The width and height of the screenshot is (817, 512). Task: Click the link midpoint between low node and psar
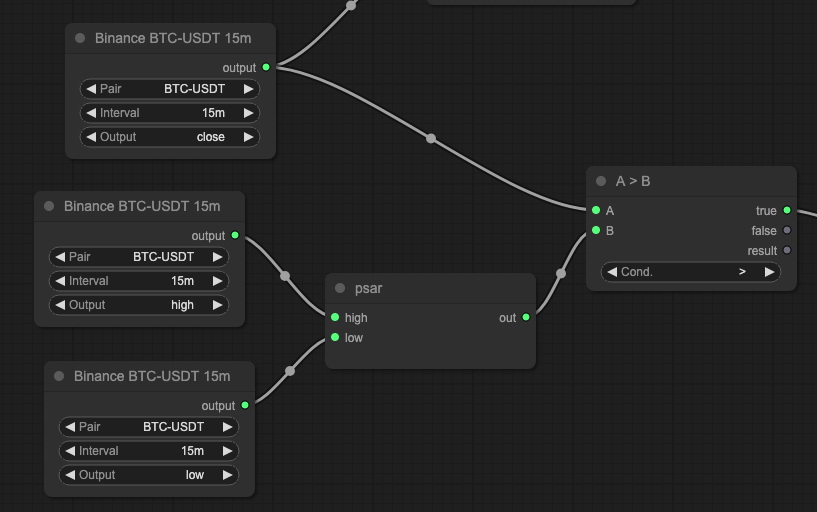click(x=290, y=371)
